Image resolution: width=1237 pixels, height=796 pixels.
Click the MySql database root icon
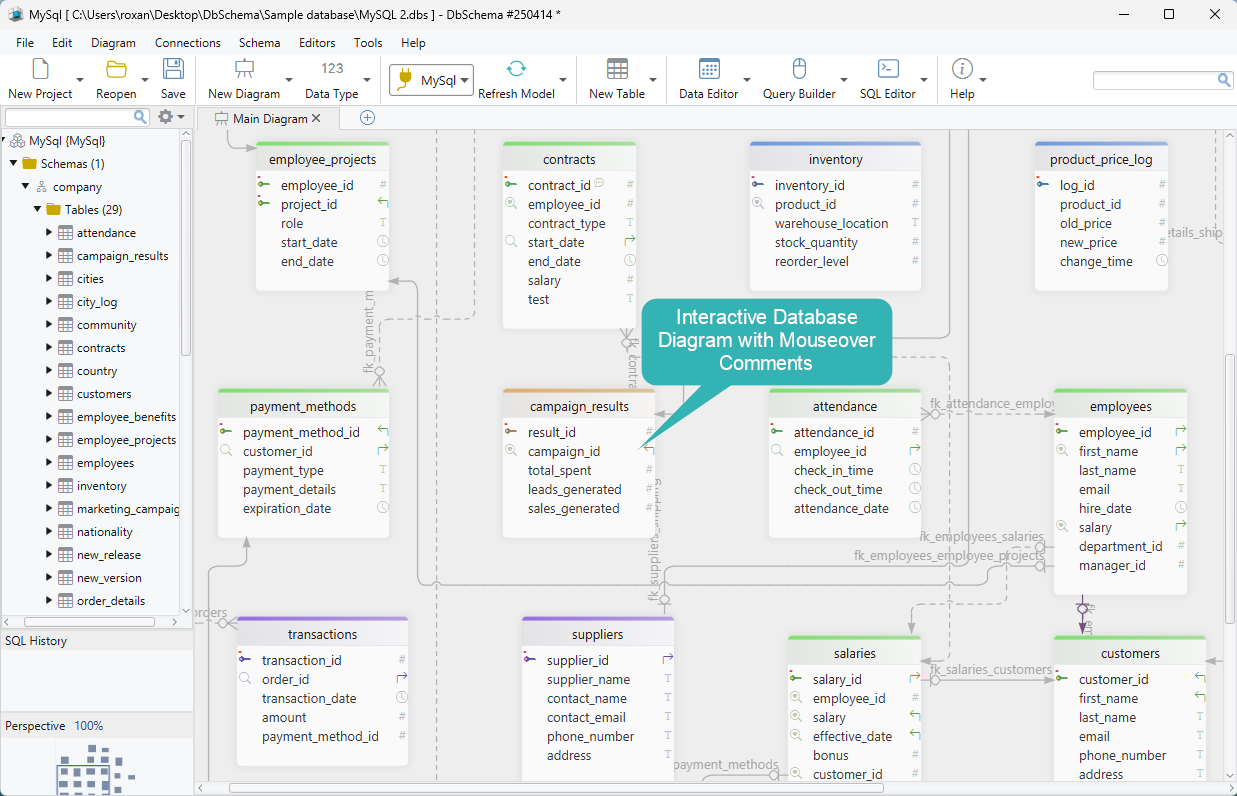(17, 141)
